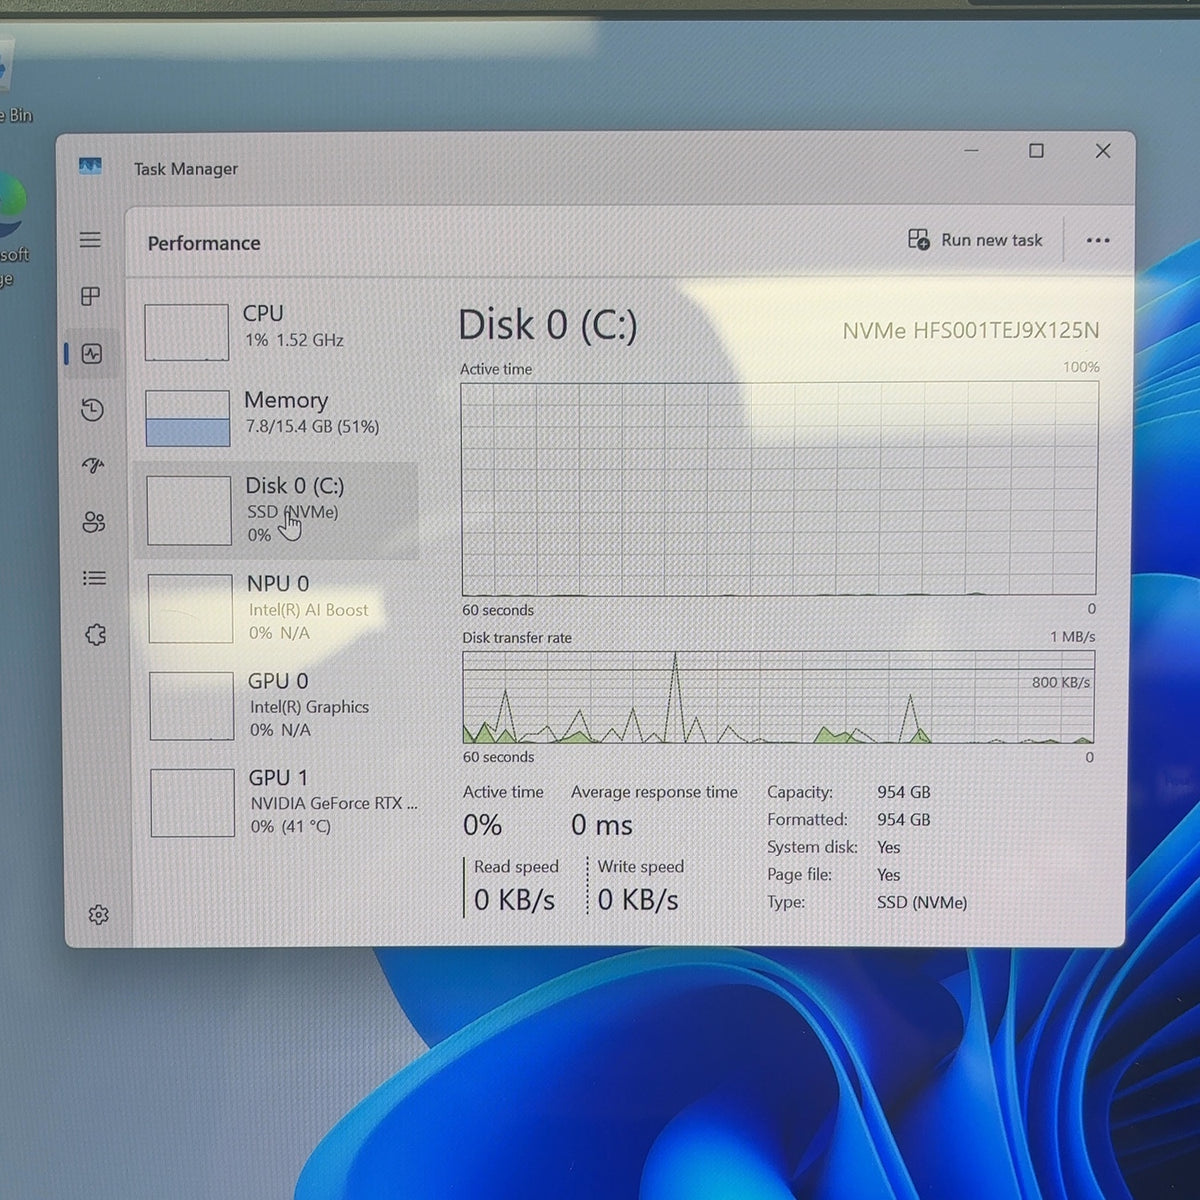Viewport: 1200px width, 1200px height.
Task: Minimize the Task Manager window
Action: [971, 151]
